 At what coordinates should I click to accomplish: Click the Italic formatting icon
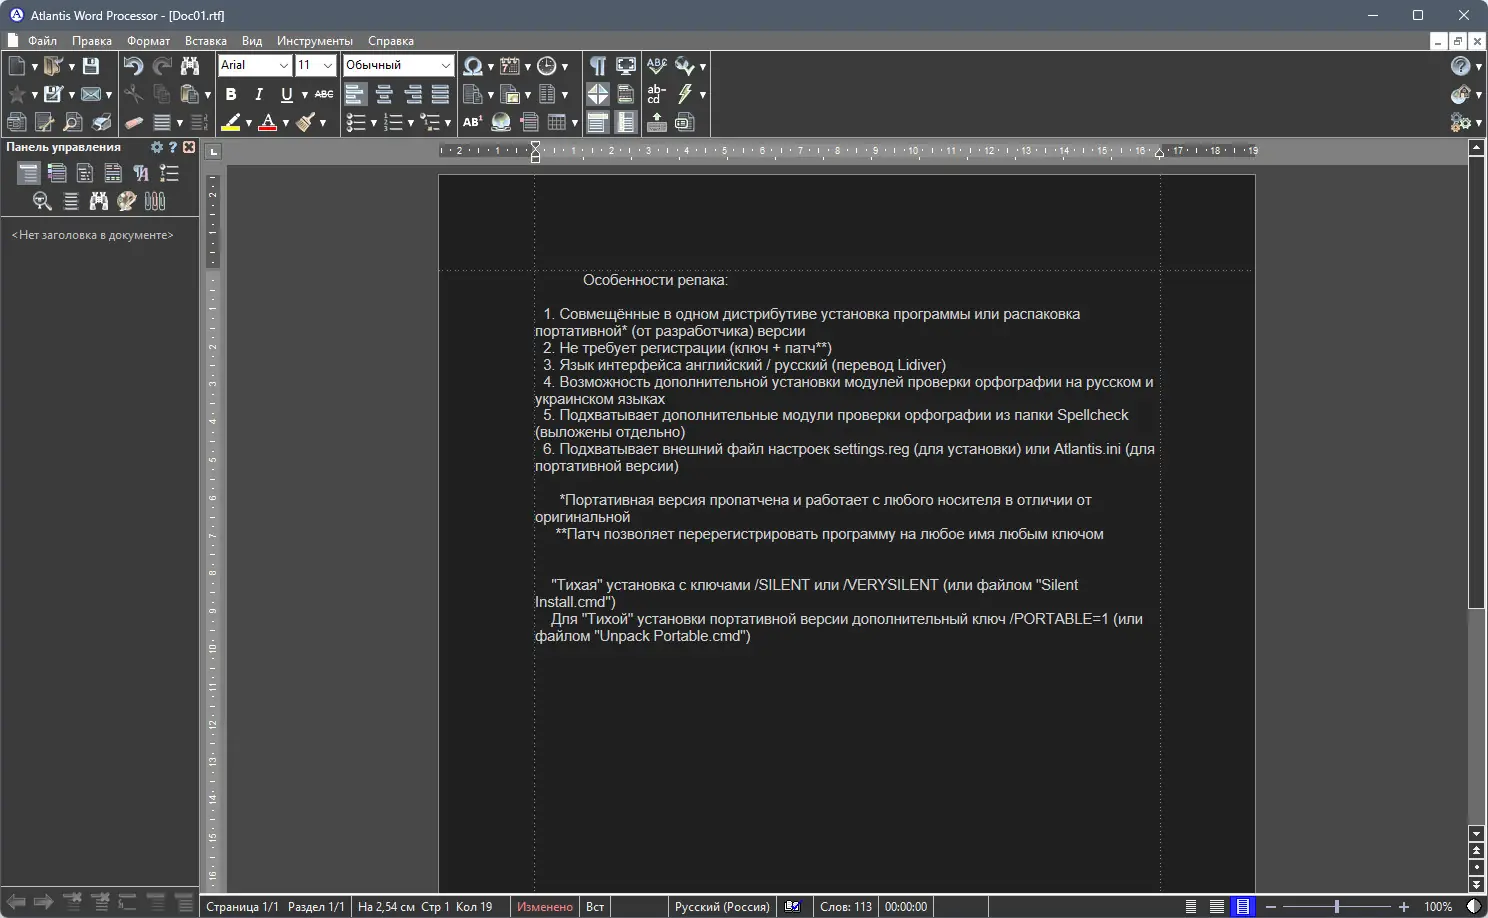click(257, 94)
